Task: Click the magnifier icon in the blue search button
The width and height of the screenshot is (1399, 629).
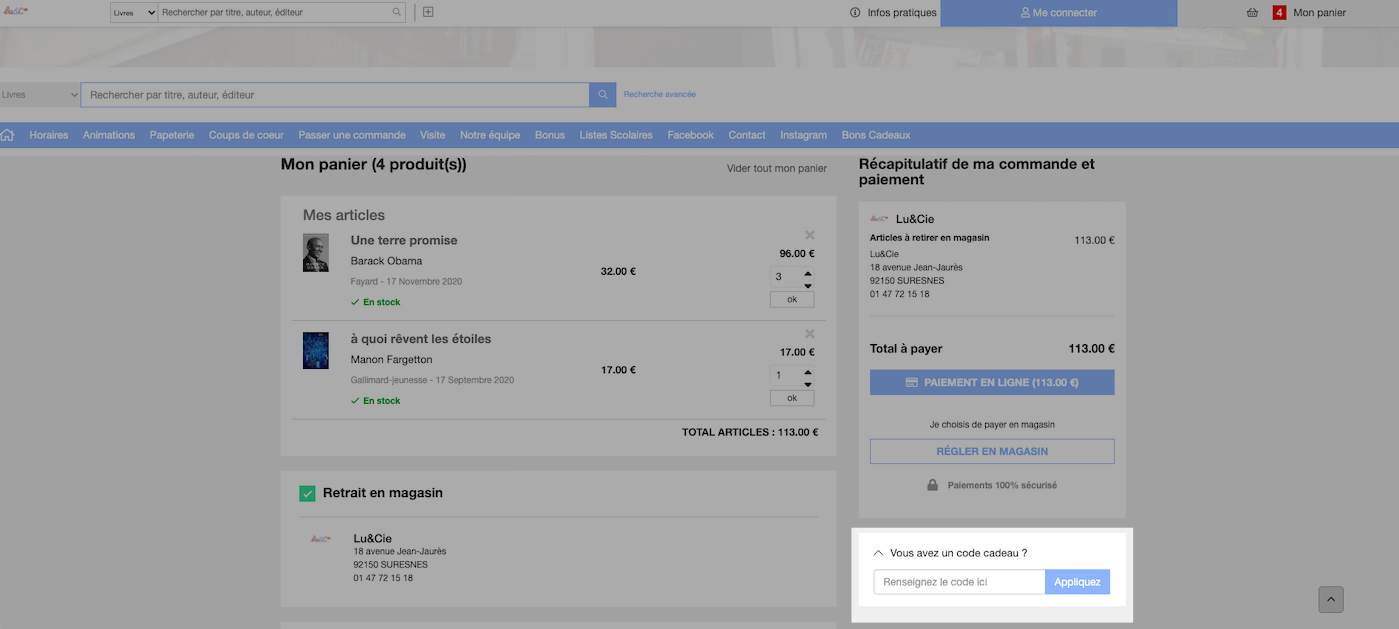Action: (x=603, y=95)
